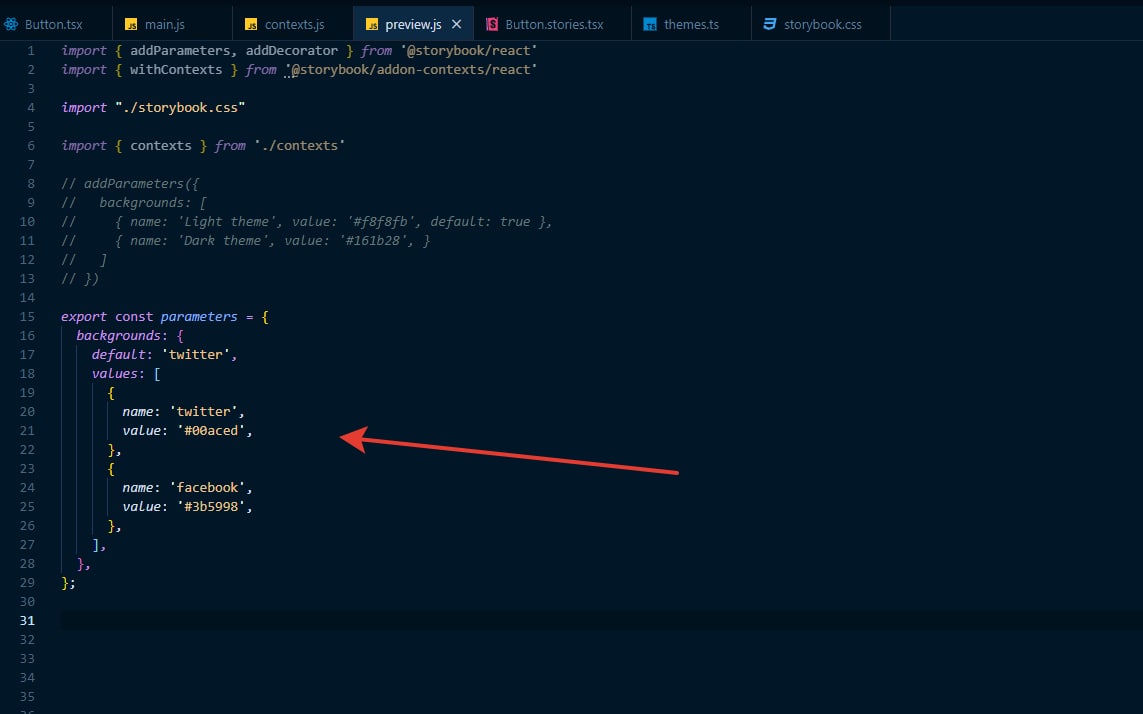Close the preview.js tab
Viewport: 1143px width, 714px height.
[x=456, y=24]
